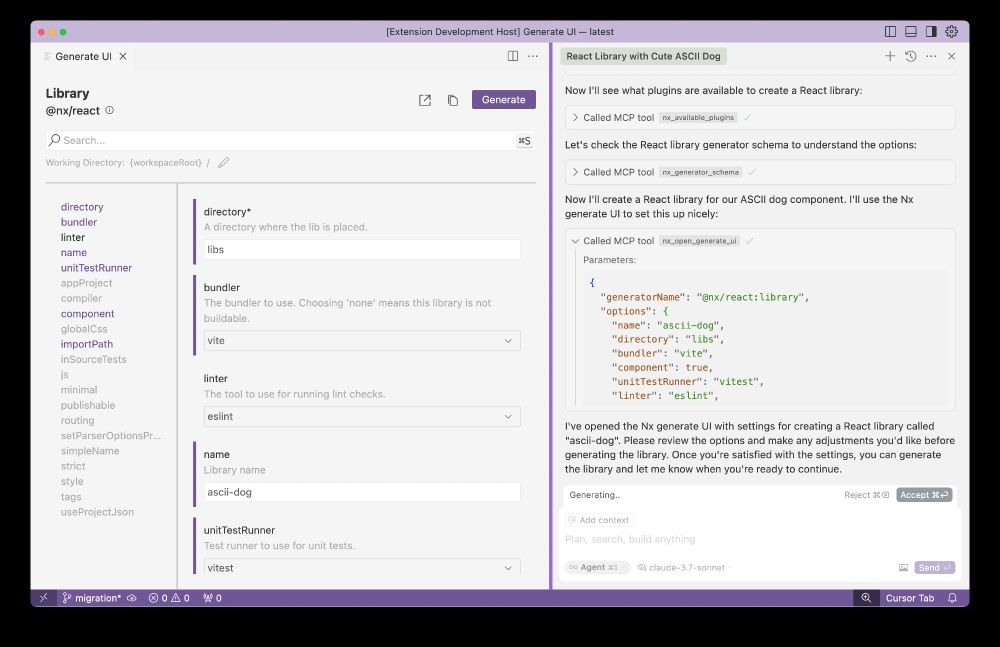
Task: Open Cursor Tab status bar item
Action: click(909, 598)
